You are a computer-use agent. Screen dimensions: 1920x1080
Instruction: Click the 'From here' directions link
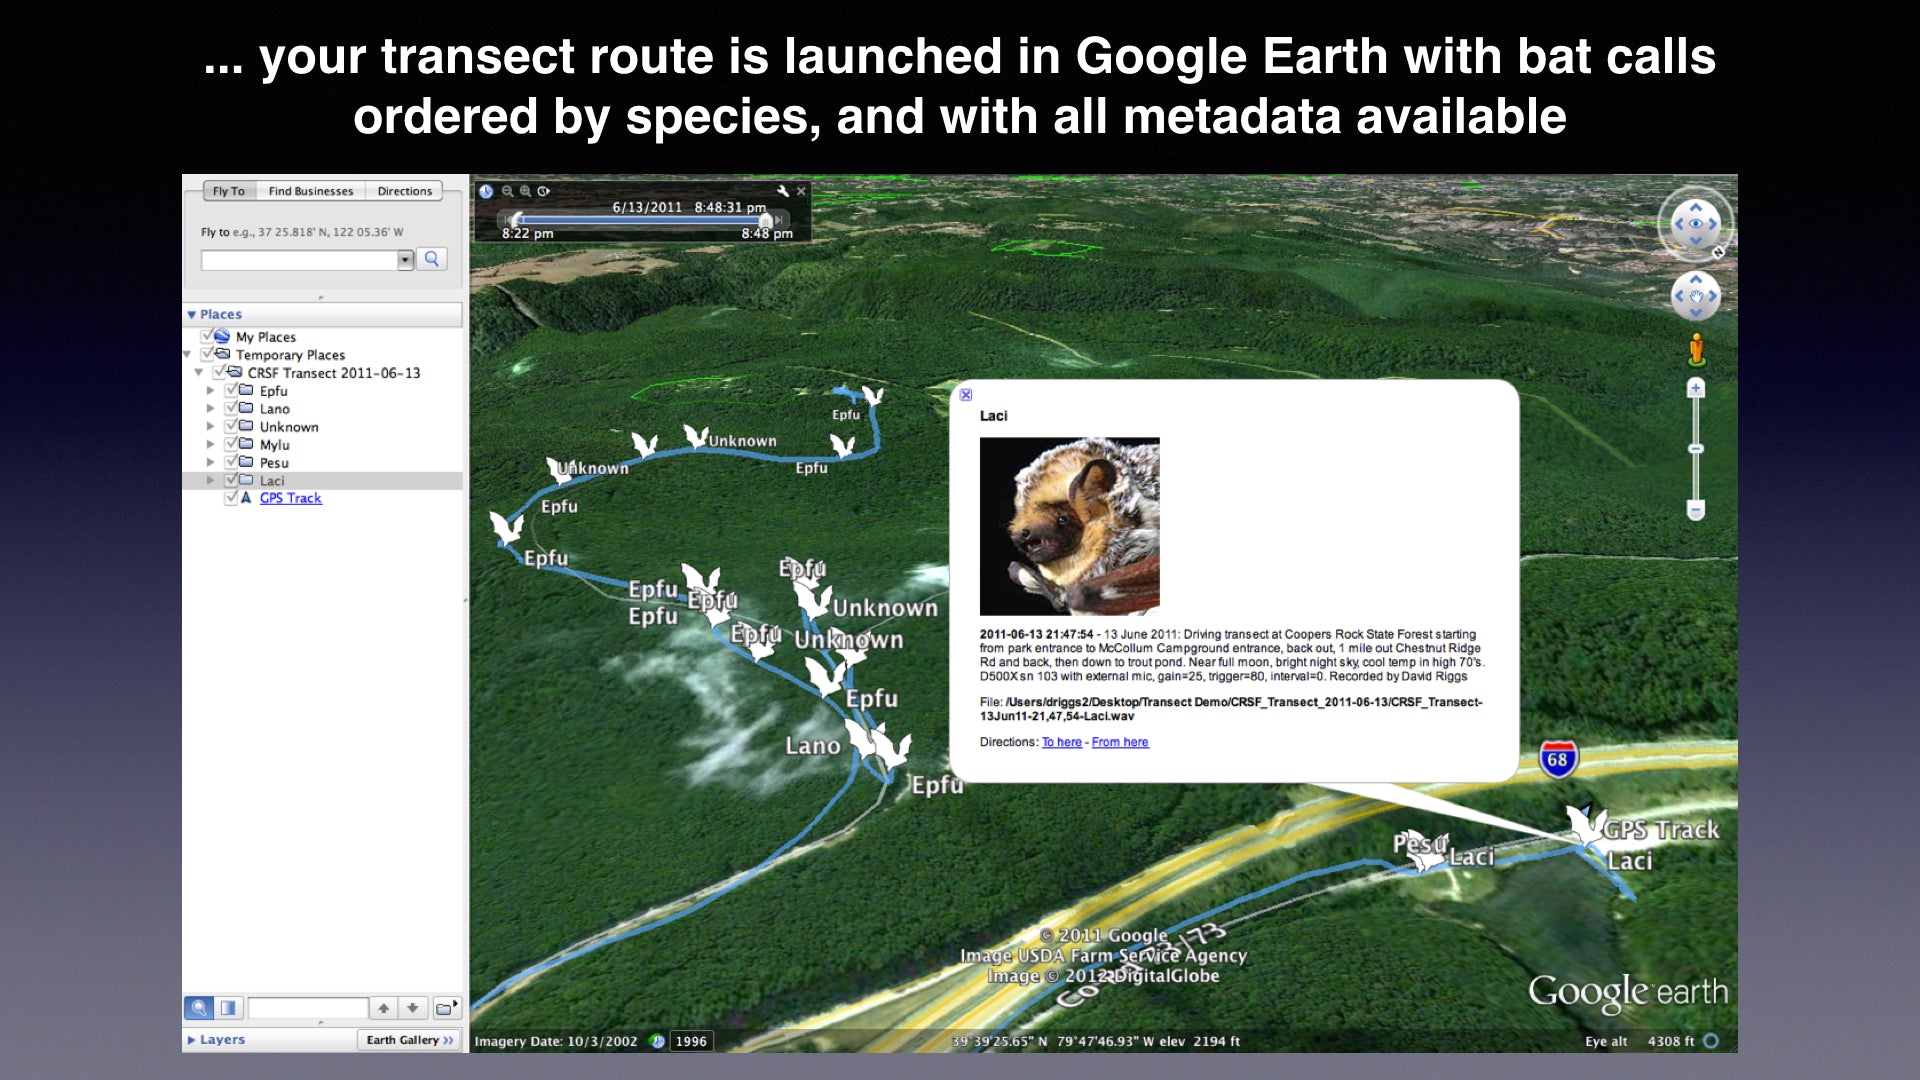pyautogui.click(x=1119, y=742)
